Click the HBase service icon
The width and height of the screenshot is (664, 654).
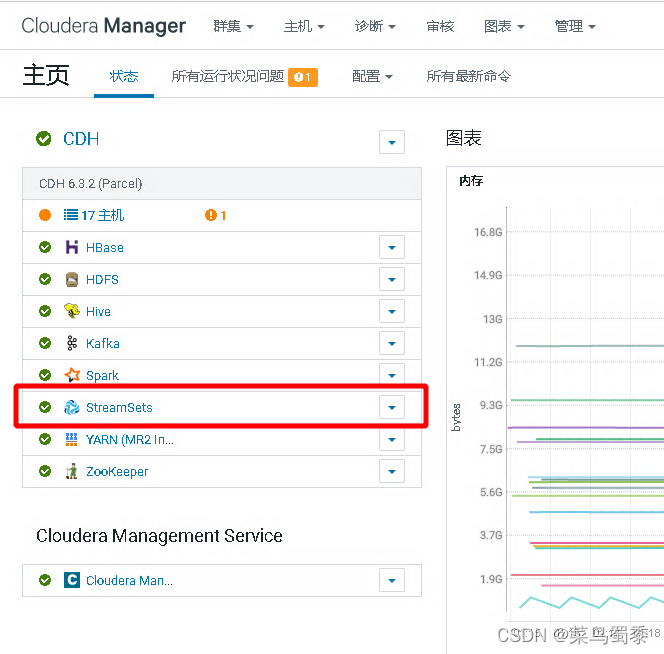coord(72,247)
